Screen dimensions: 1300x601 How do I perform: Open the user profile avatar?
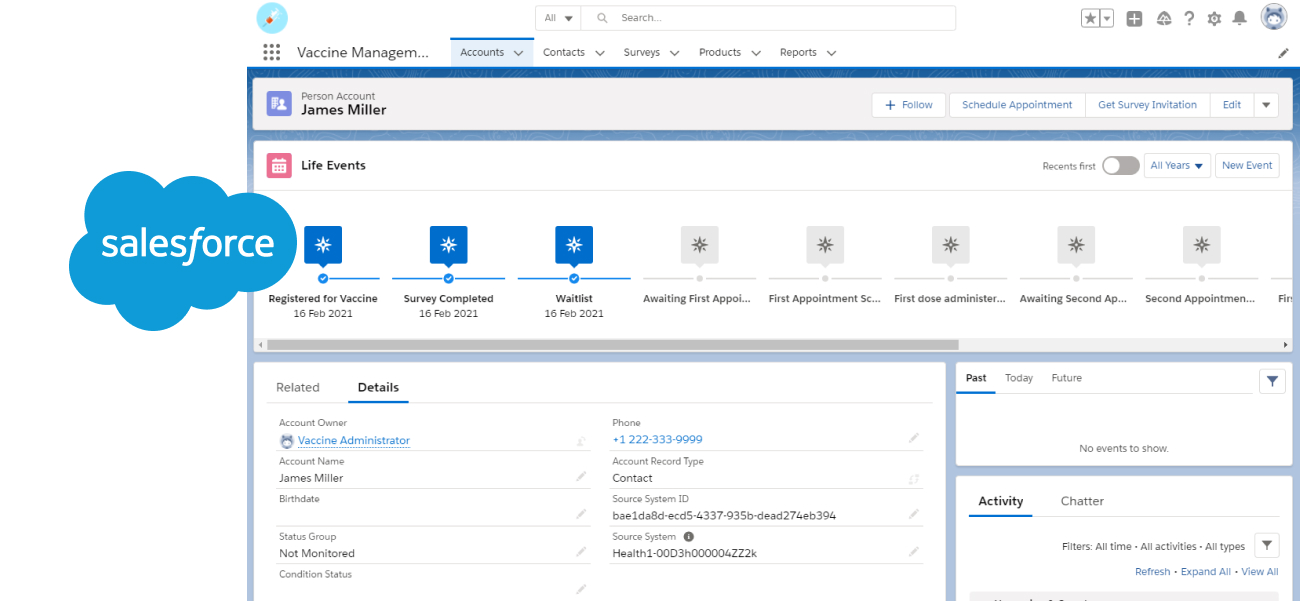tap(1273, 17)
